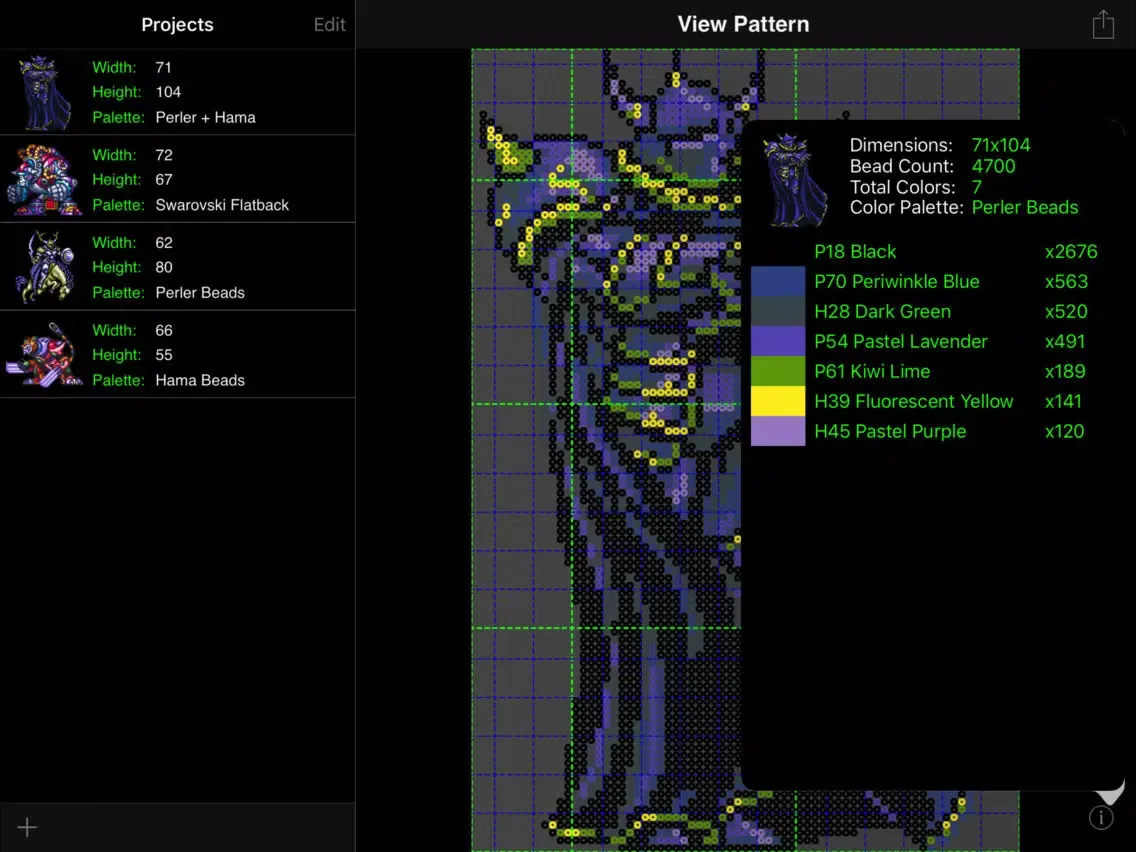Tap the share icon in top bar
1136x852 pixels.
click(x=1103, y=24)
